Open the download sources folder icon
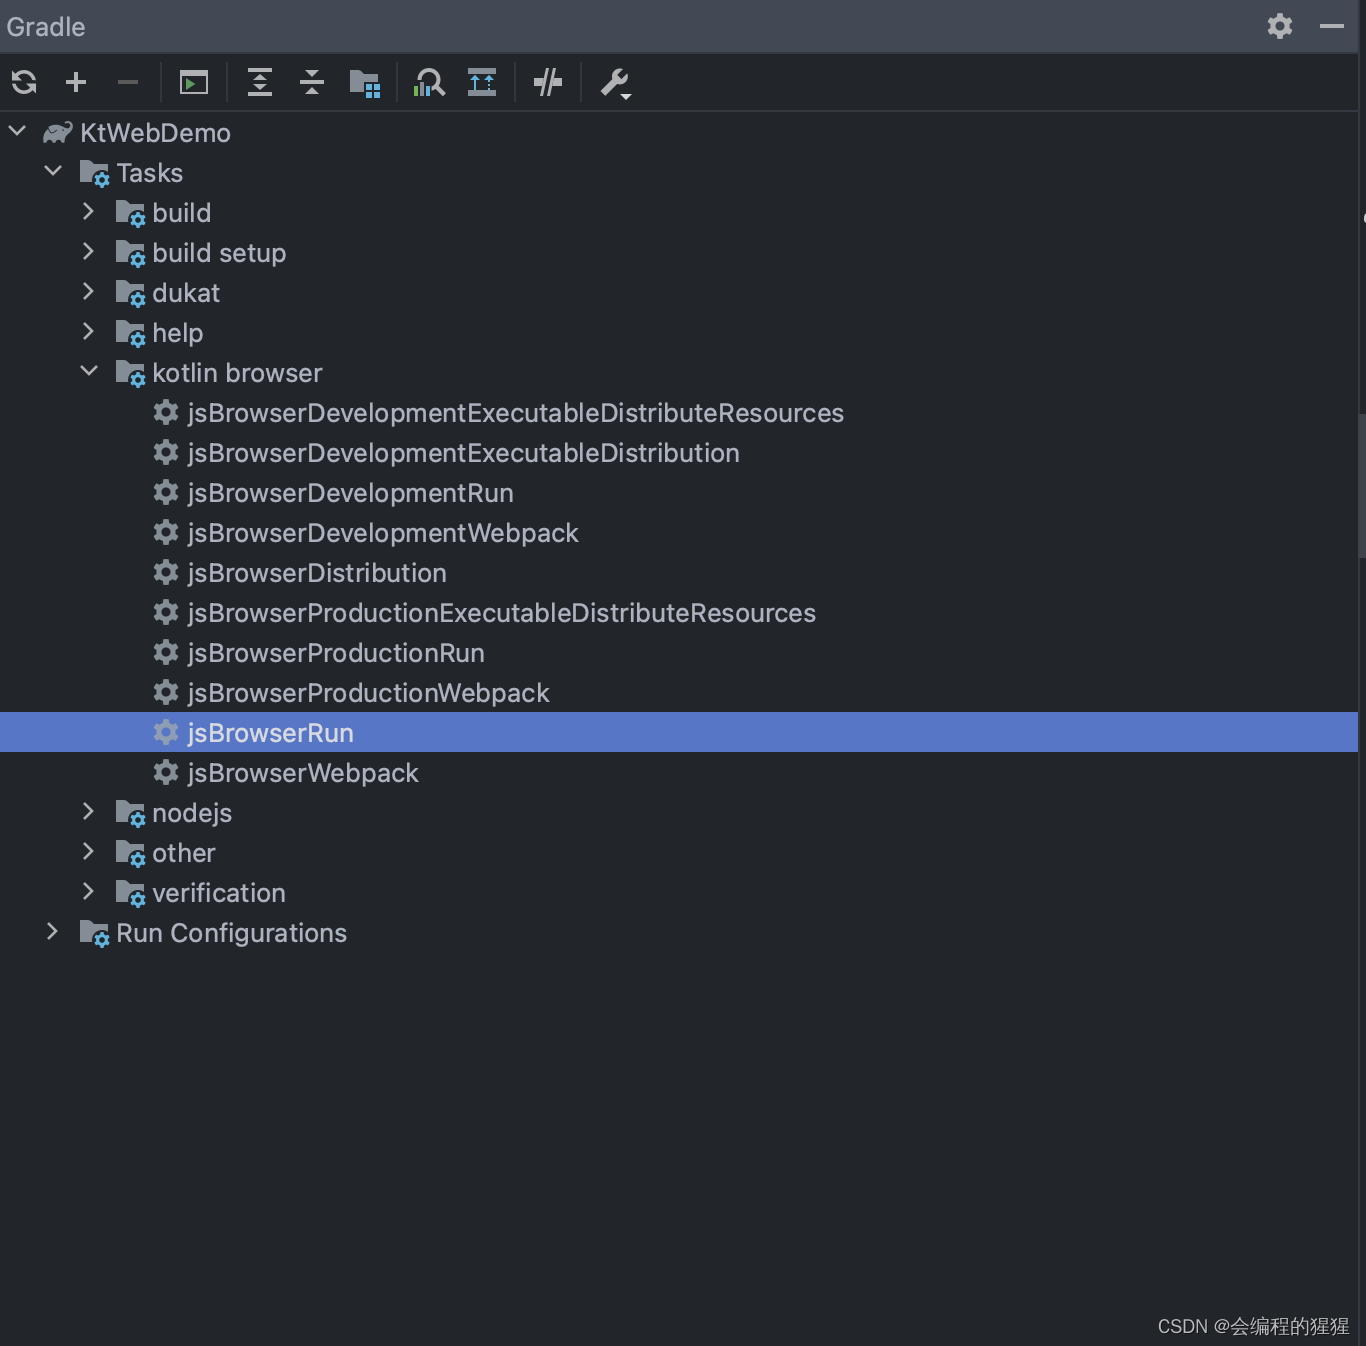The image size is (1366, 1346). click(x=365, y=83)
